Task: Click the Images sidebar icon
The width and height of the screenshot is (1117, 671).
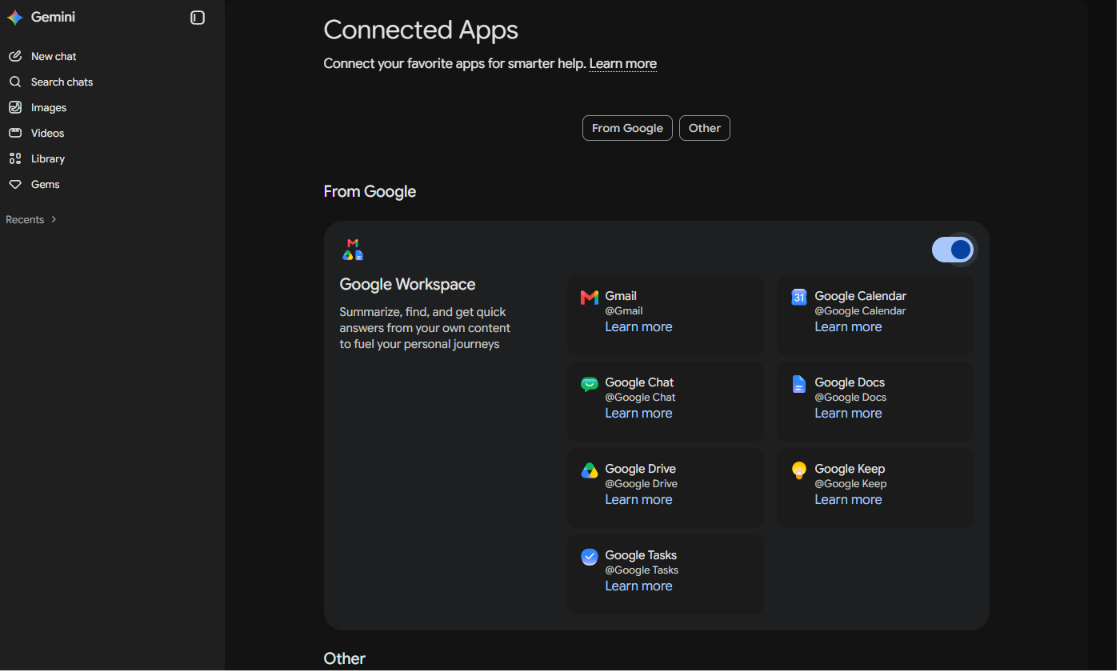Action: [x=15, y=108]
